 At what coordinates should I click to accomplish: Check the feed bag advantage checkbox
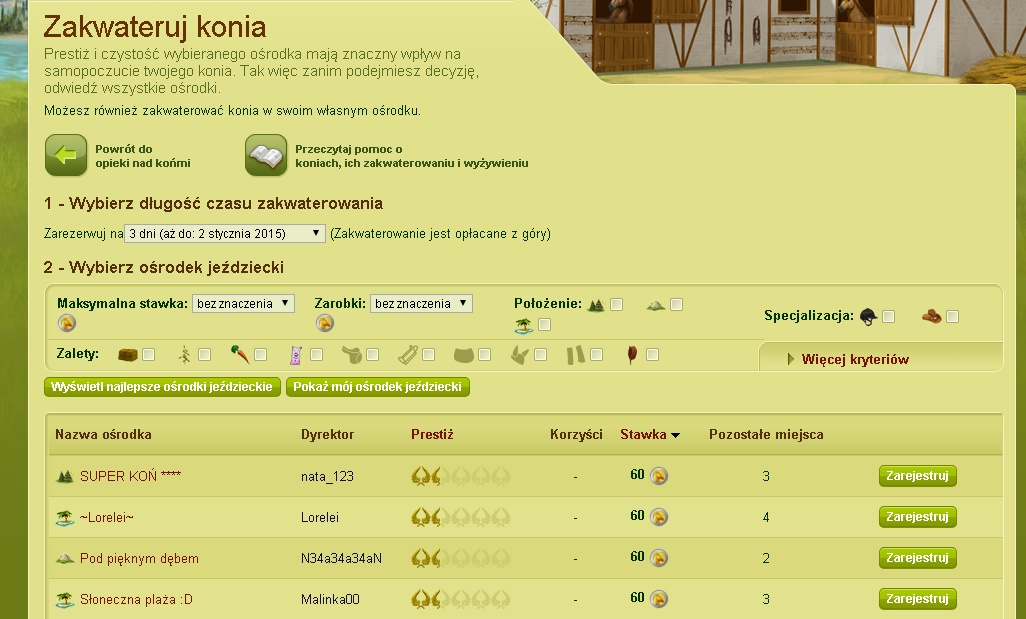[317, 355]
